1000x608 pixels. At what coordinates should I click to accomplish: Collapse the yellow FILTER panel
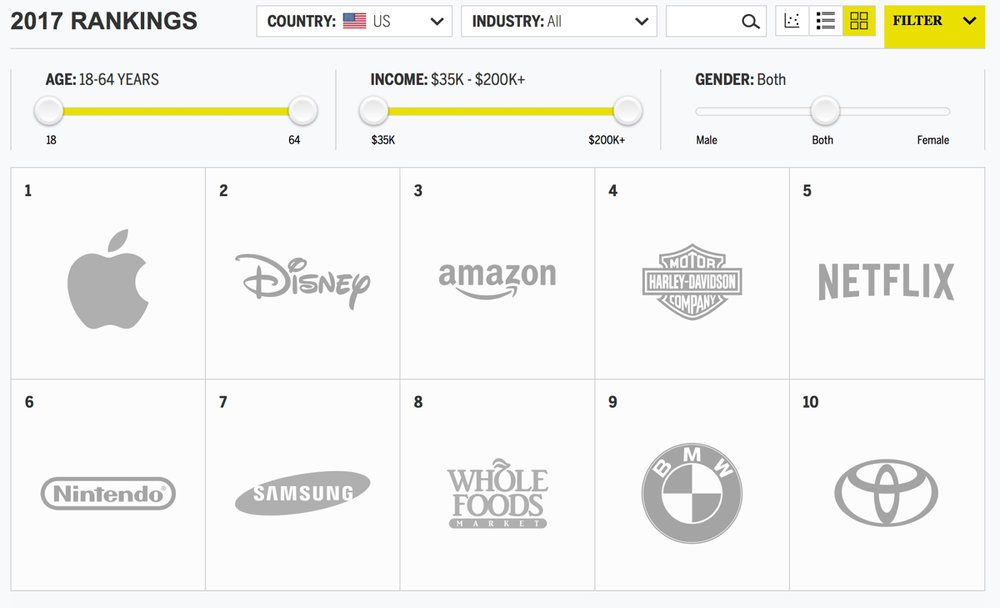click(x=934, y=24)
